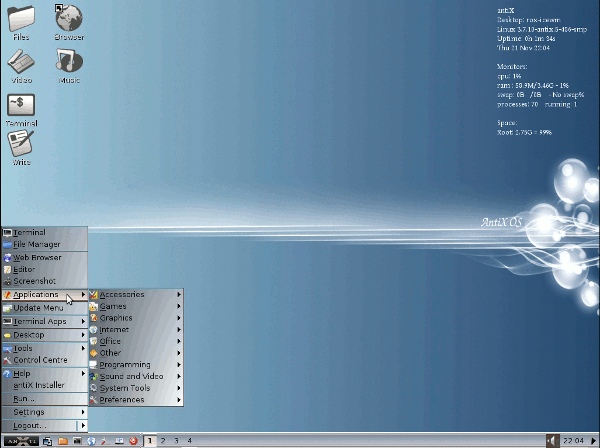
Task: Expand the Help submenu
Action: coord(45,374)
